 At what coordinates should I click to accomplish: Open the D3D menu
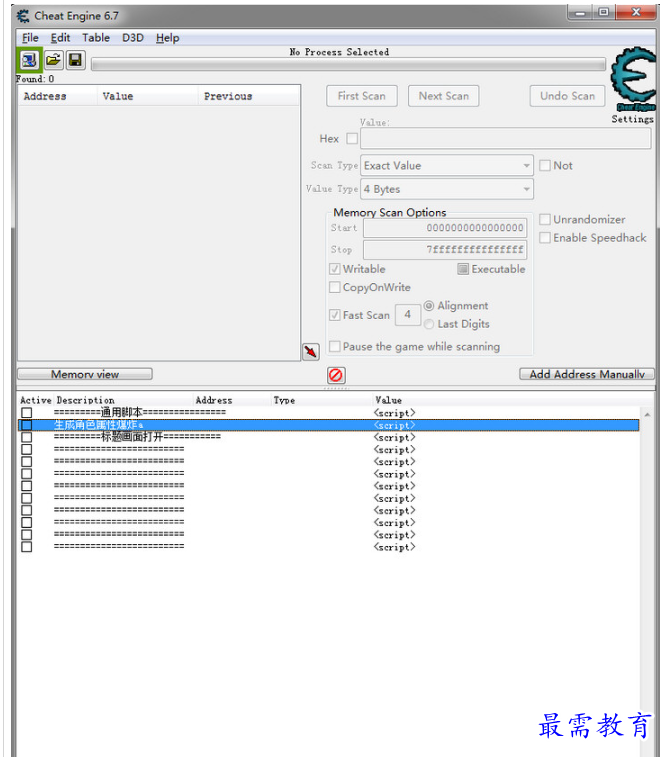click(x=133, y=38)
